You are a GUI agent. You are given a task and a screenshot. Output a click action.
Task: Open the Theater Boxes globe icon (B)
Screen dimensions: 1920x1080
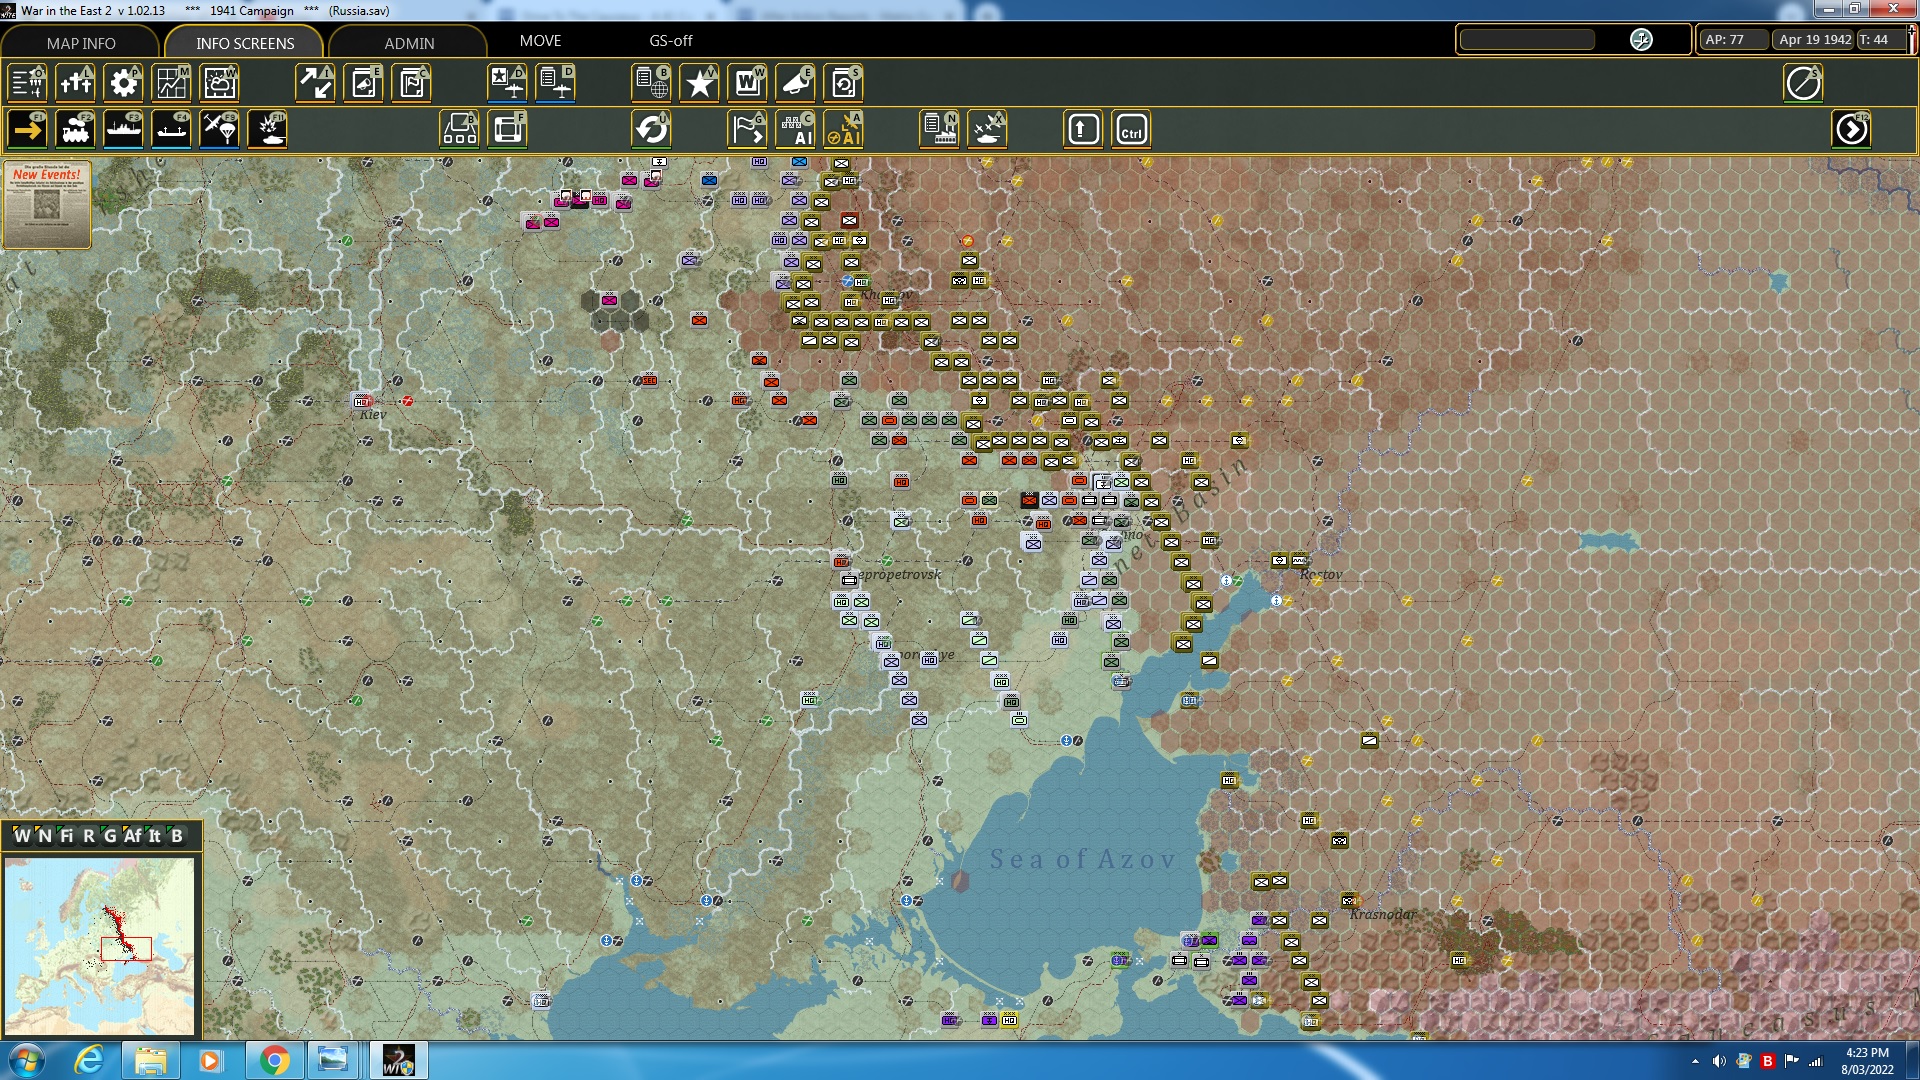652,83
